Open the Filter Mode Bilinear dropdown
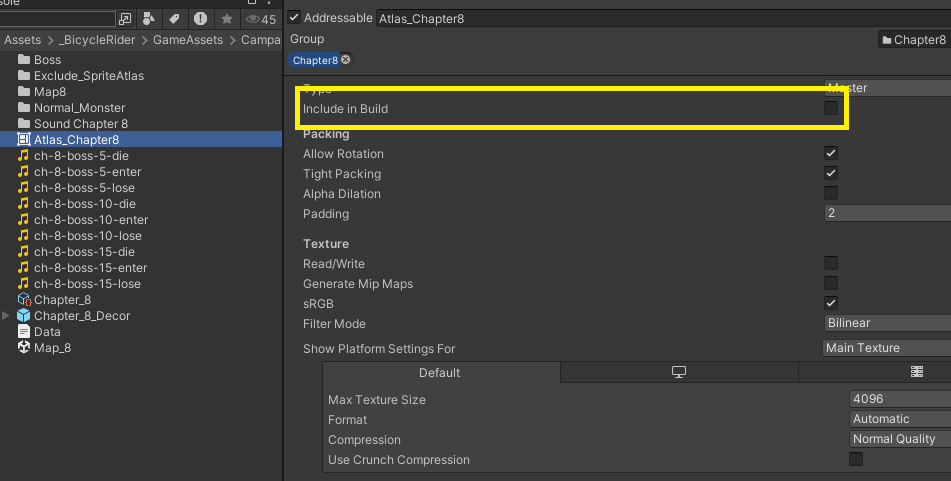The image size is (951, 481). click(x=887, y=323)
